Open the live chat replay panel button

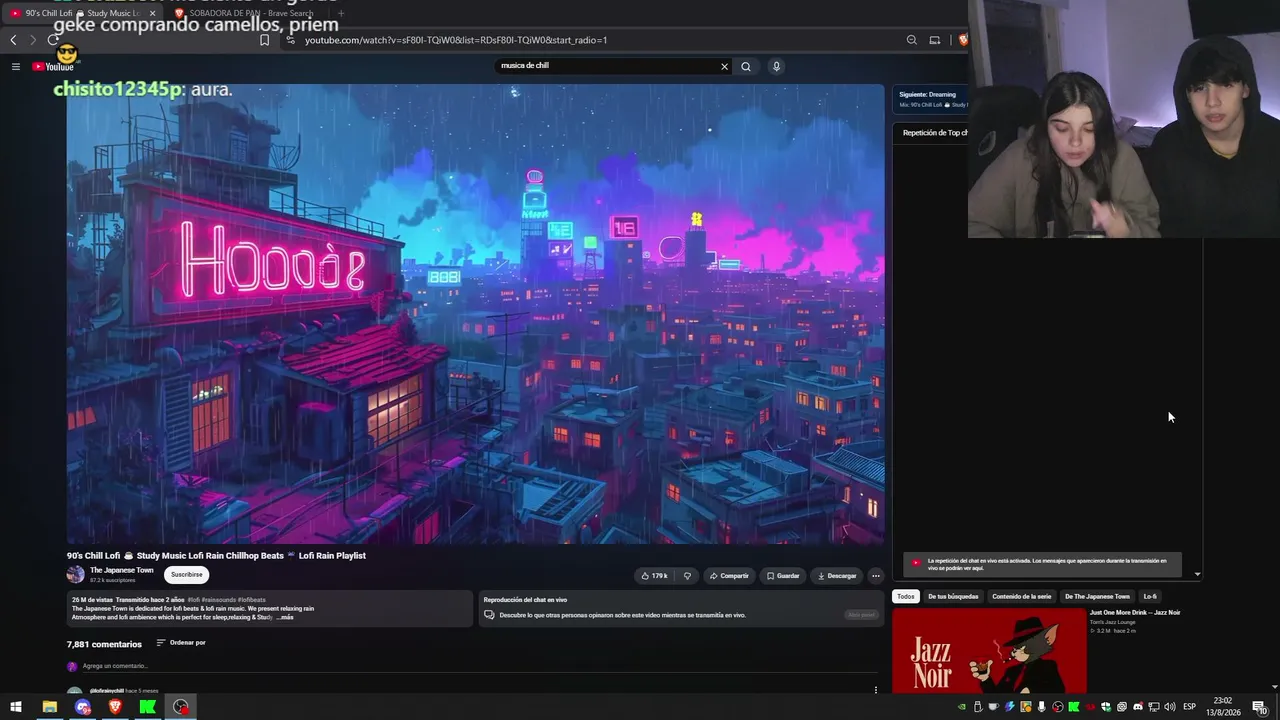tap(862, 615)
